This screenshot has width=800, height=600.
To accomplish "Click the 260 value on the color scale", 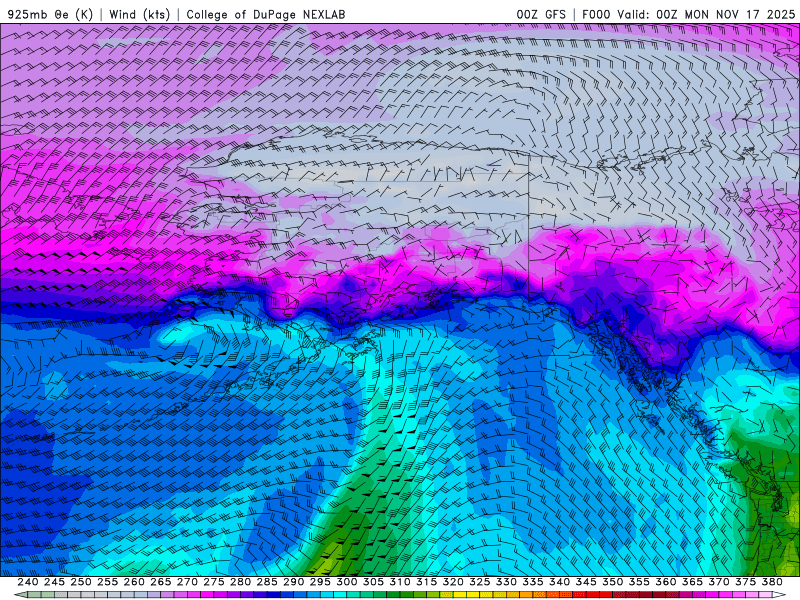I will tap(134, 582).
